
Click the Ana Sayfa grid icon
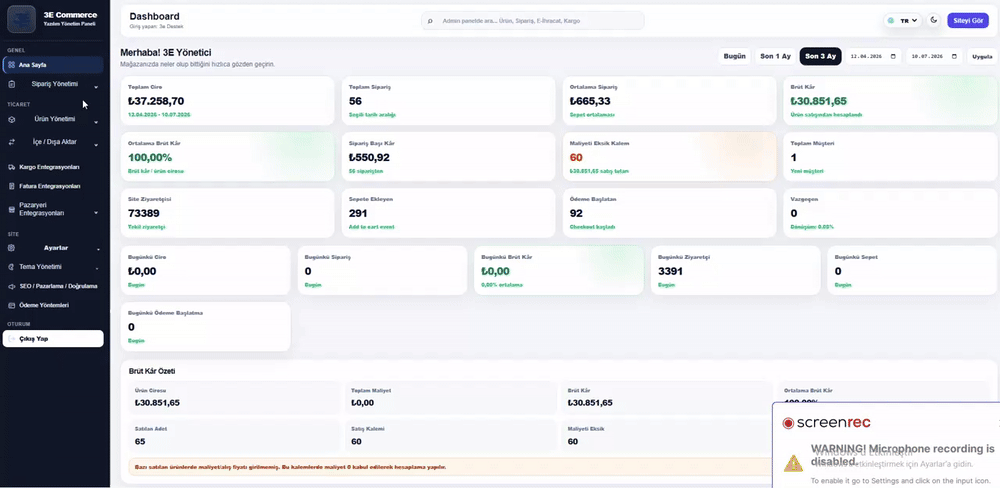click(x=11, y=64)
